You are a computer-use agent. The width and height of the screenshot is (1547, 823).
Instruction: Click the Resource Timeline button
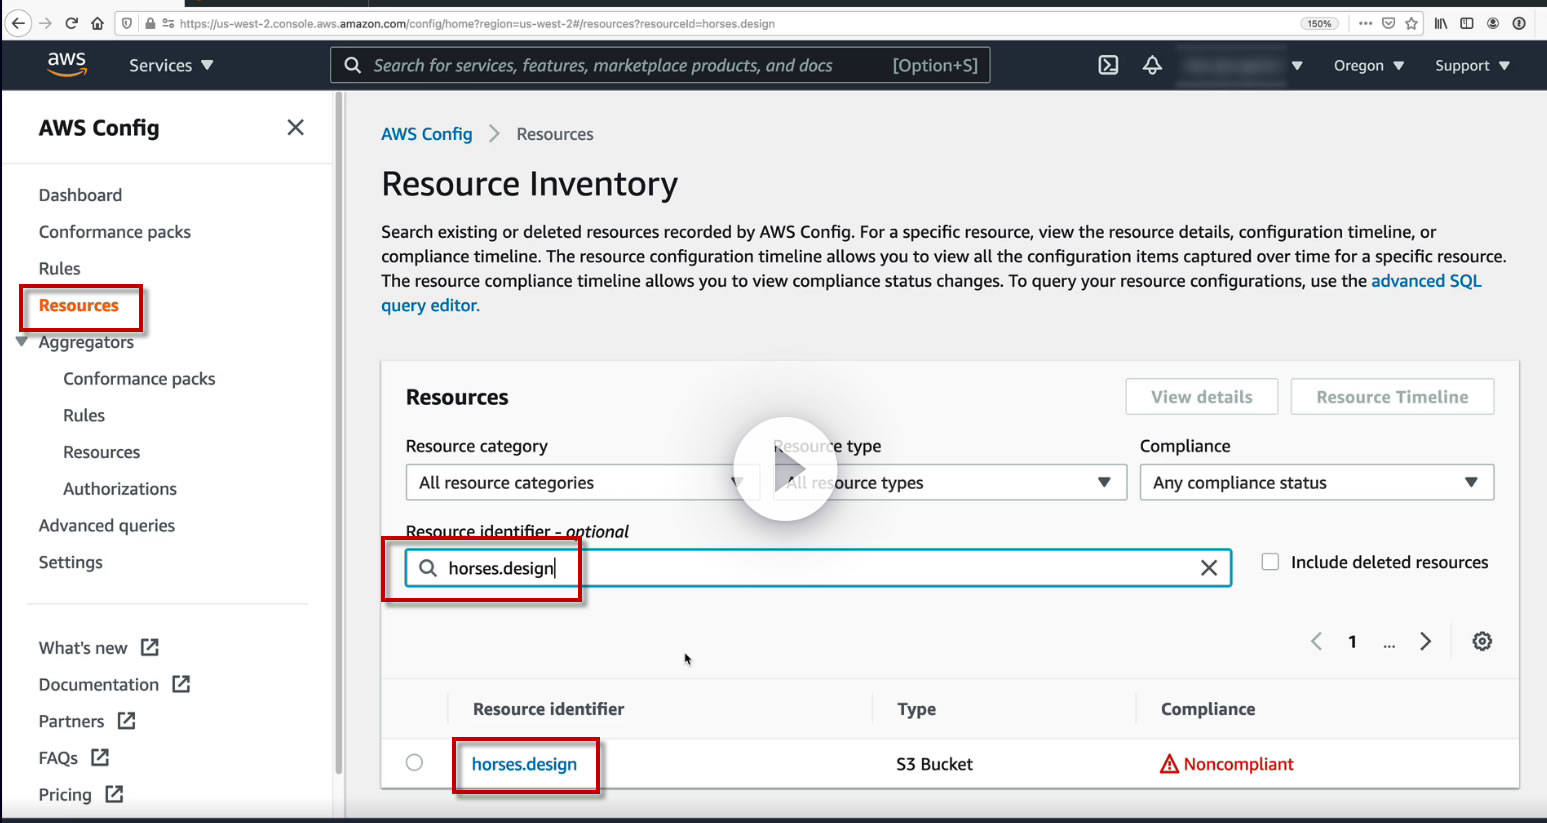(1392, 397)
